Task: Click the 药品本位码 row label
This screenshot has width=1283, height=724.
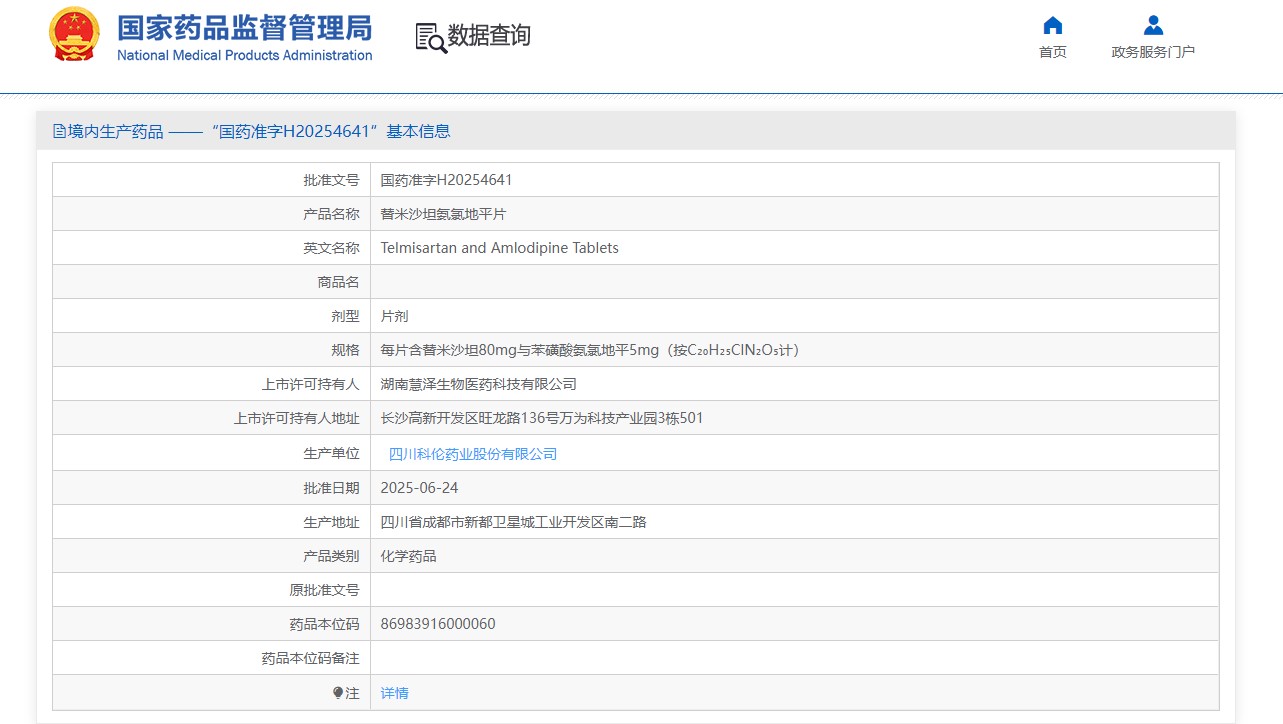Action: click(324, 624)
